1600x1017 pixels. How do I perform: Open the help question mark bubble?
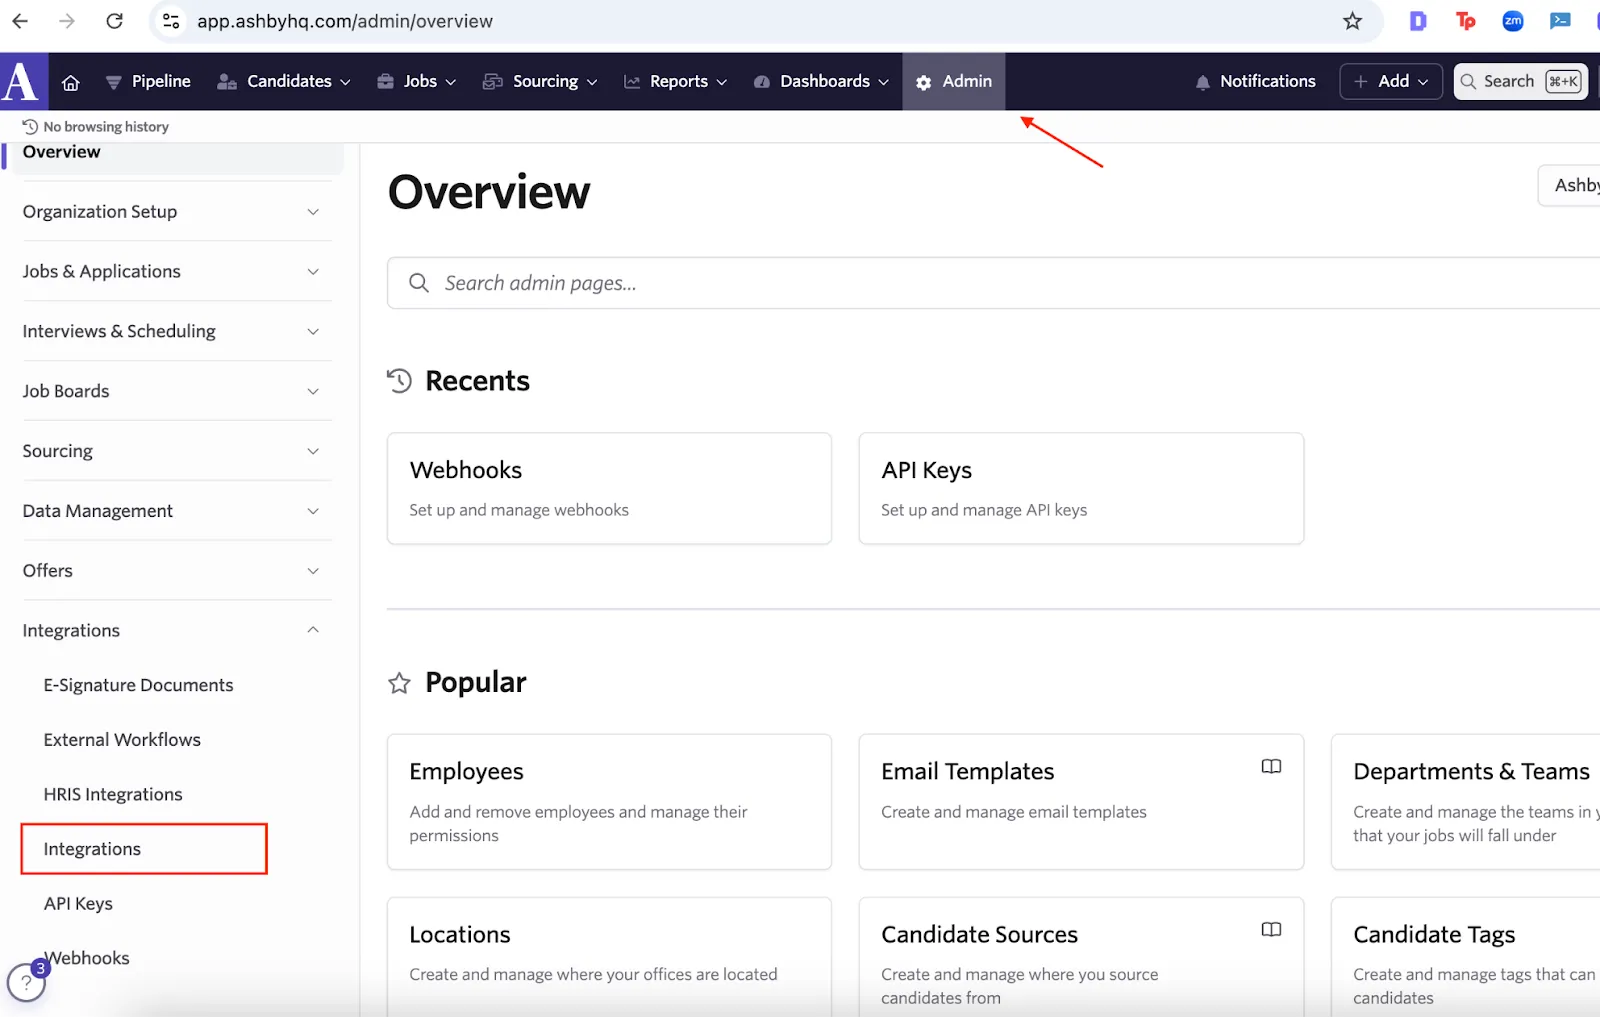point(26,982)
